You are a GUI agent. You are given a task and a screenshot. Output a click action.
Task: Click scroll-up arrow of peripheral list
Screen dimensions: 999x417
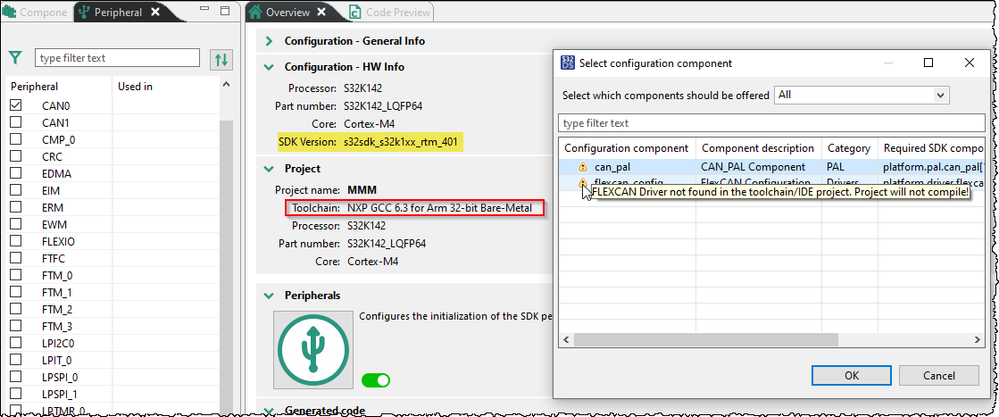tap(226, 85)
